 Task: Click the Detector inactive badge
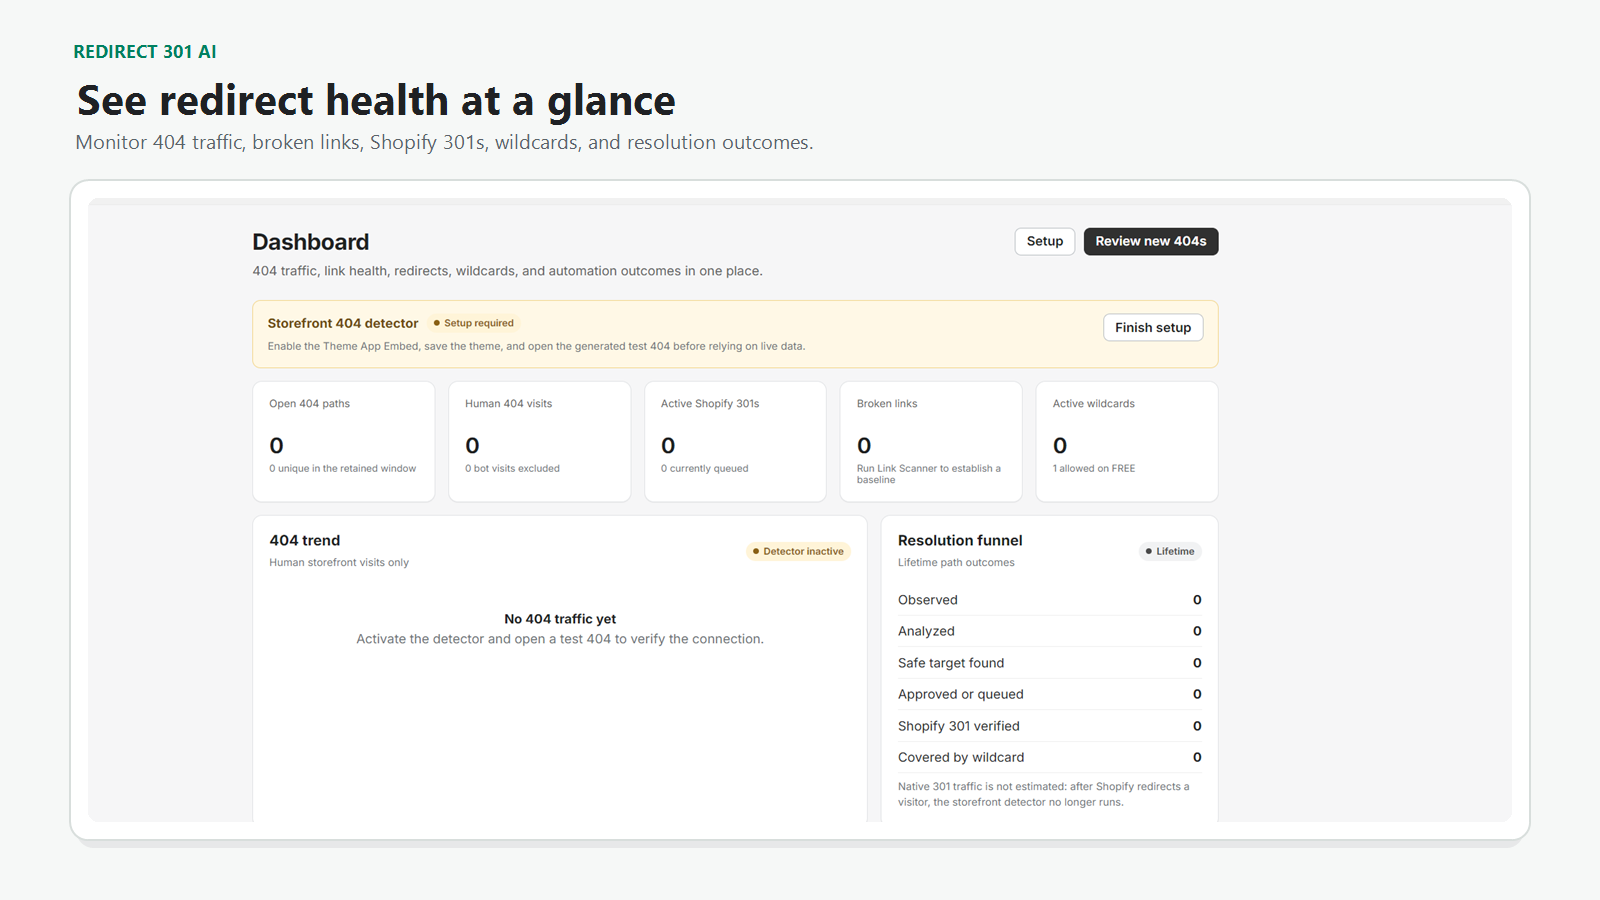[798, 551]
